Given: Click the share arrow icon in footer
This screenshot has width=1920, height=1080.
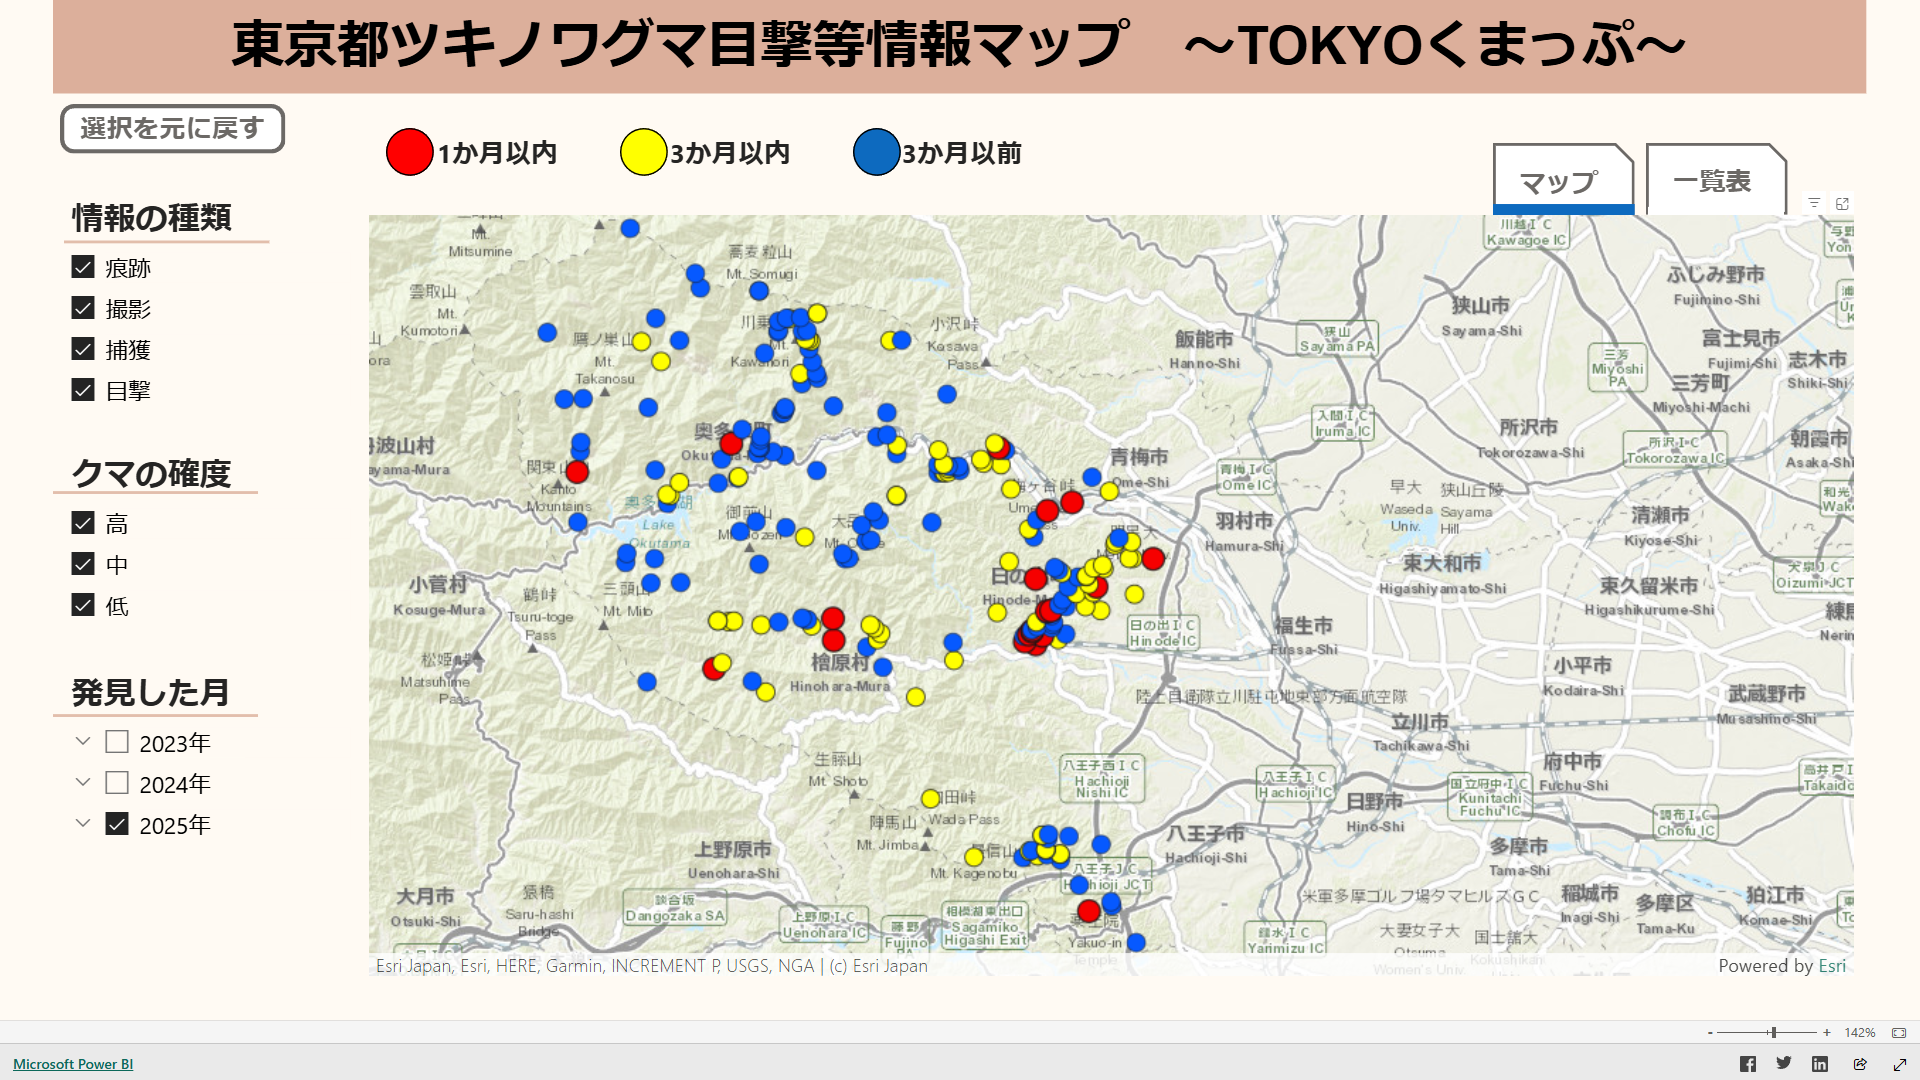Looking at the screenshot, I should click(x=1860, y=1064).
